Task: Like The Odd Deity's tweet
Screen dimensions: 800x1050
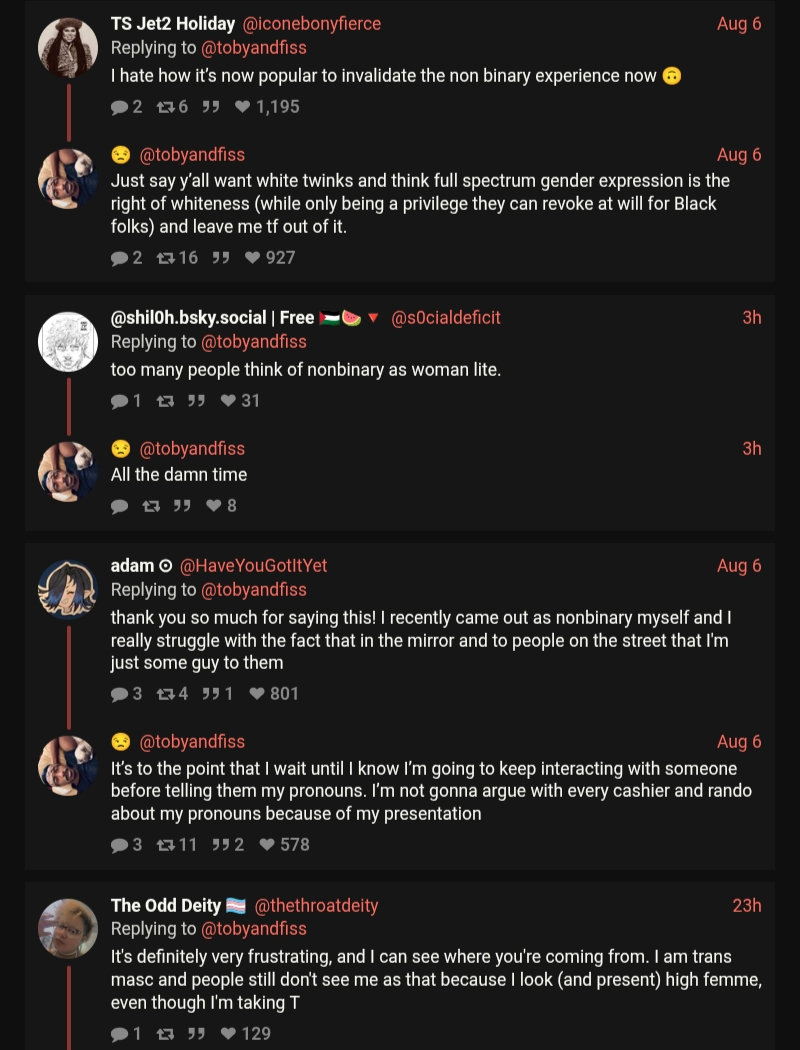Action: coord(228,1034)
